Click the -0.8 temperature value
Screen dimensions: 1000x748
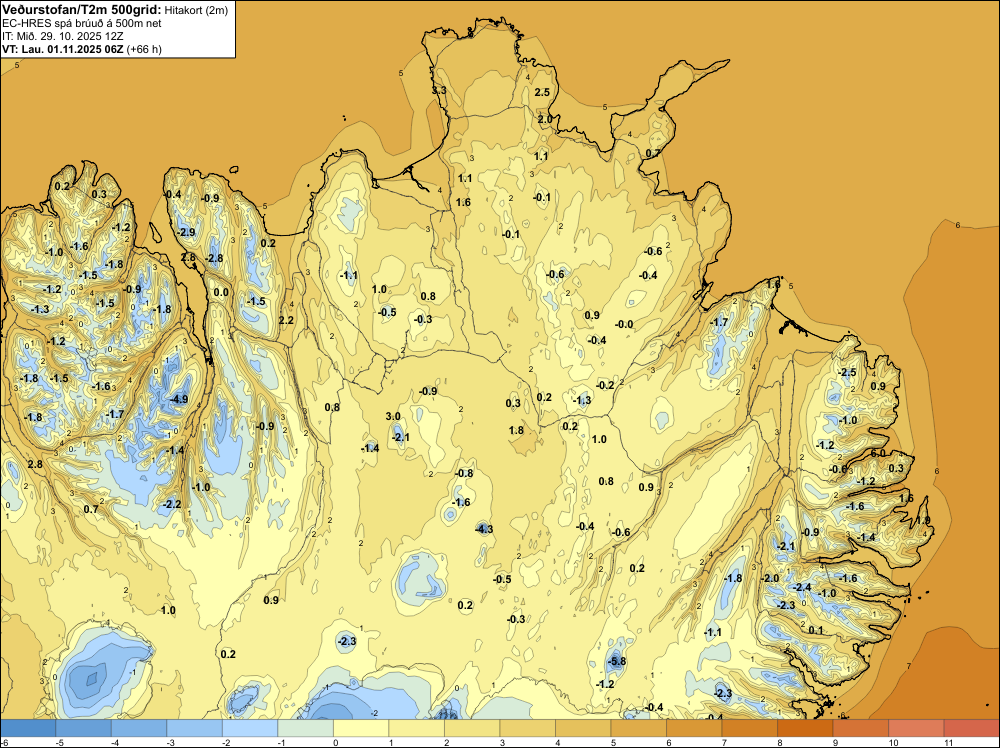coord(464,473)
